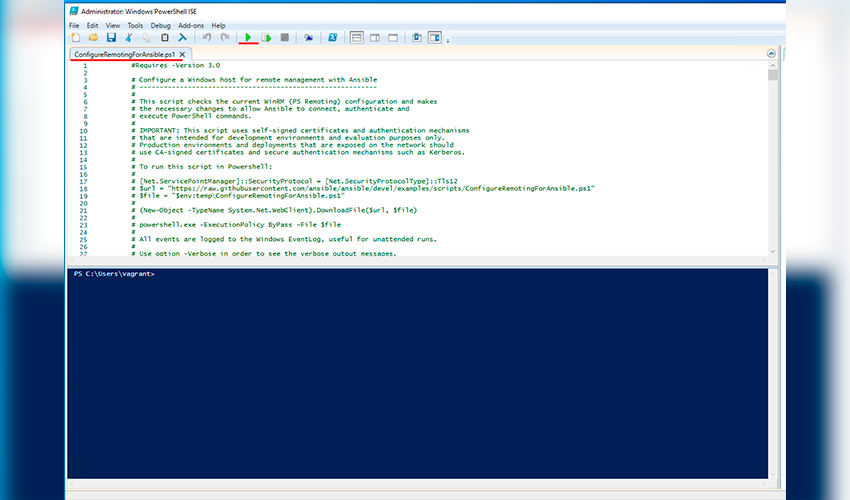The height and width of the screenshot is (500, 850).
Task: Script pane scrollbar down arrow
Action: pyautogui.click(x=772, y=251)
